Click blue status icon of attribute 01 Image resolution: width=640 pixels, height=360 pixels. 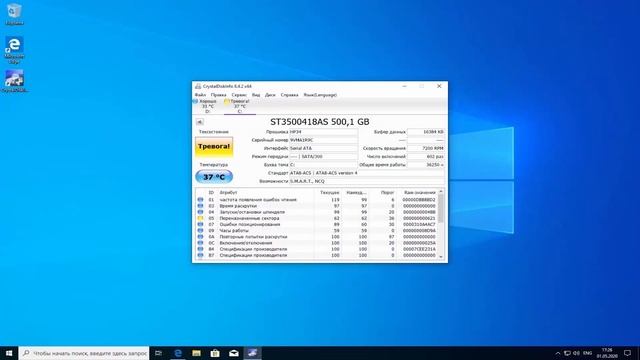pyautogui.click(x=200, y=200)
